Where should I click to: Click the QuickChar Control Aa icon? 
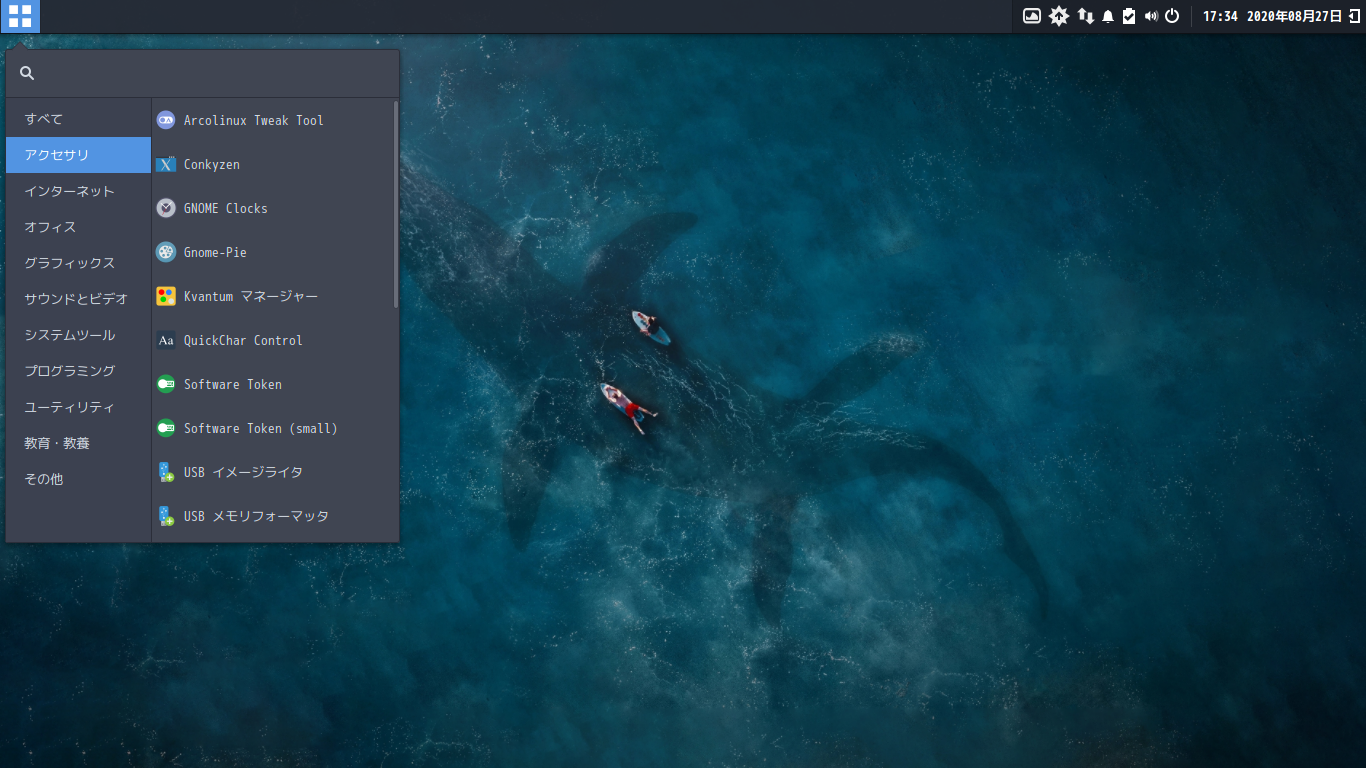pos(166,340)
